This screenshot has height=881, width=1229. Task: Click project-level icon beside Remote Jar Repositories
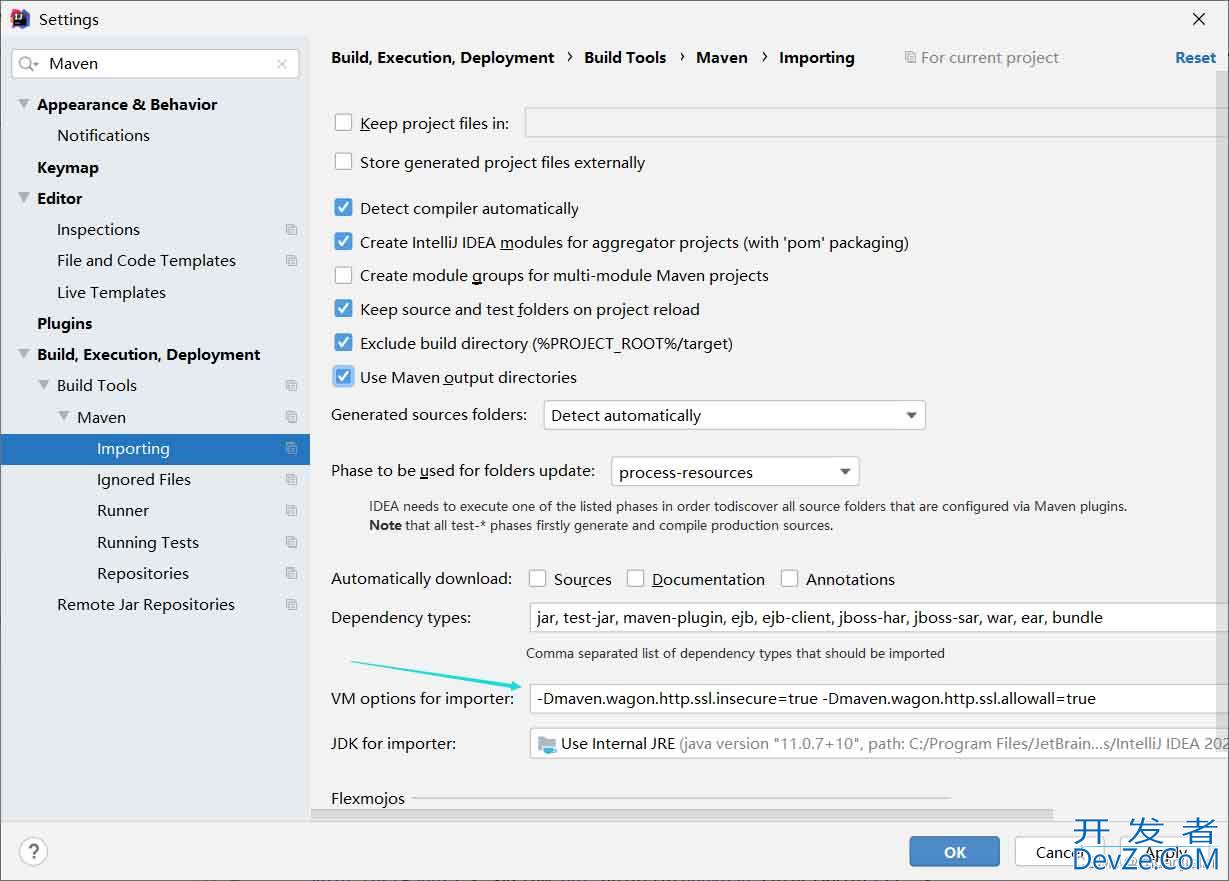291,604
